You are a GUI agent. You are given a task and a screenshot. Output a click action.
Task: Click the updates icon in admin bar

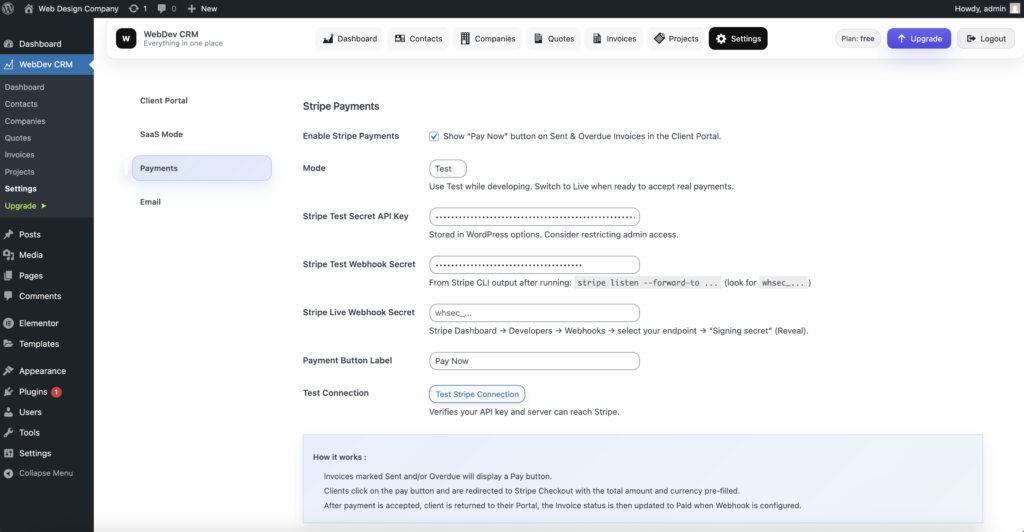tap(134, 8)
